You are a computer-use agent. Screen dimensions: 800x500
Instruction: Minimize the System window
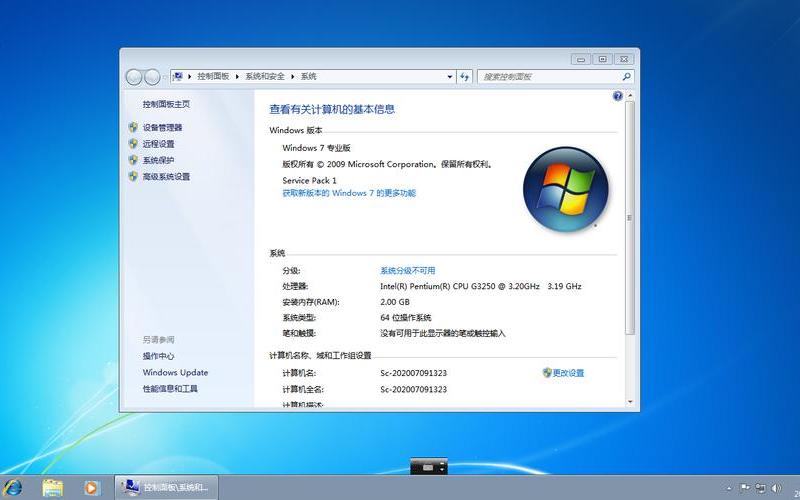pos(581,59)
